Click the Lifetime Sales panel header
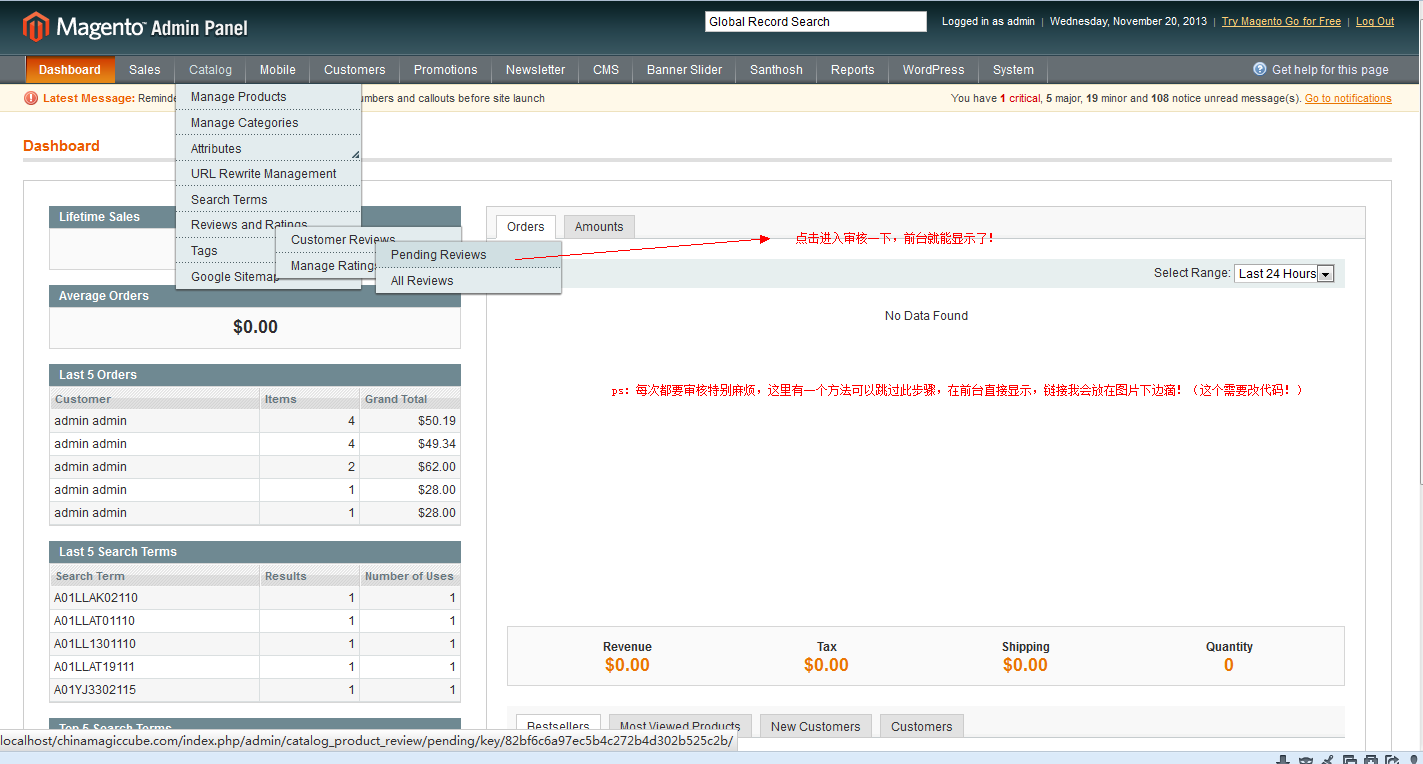Screen dimensions: 1423x764 click(x=255, y=217)
